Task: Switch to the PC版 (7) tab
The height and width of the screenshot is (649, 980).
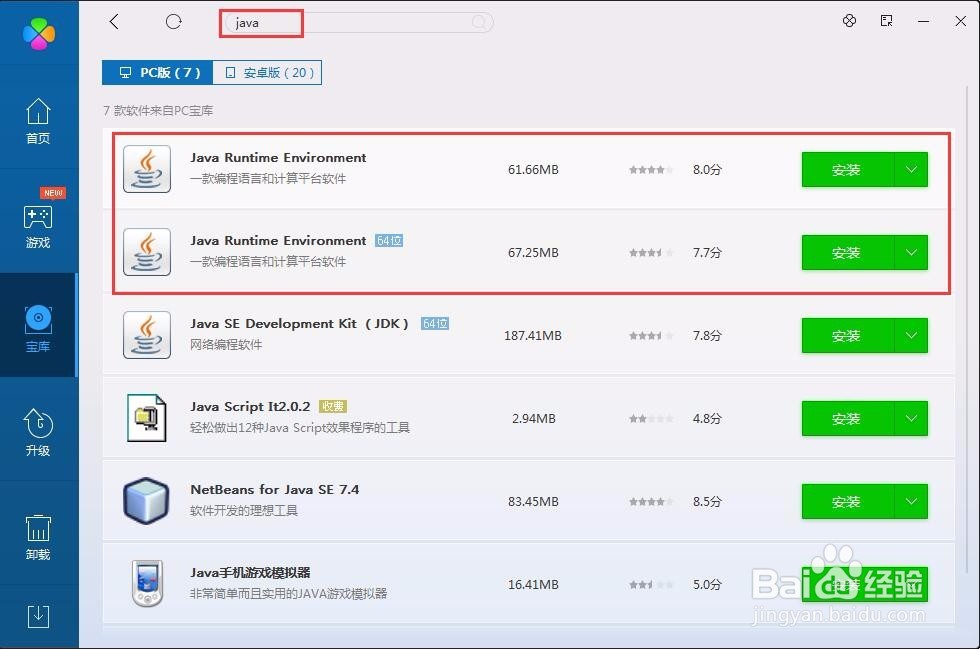Action: tap(158, 73)
